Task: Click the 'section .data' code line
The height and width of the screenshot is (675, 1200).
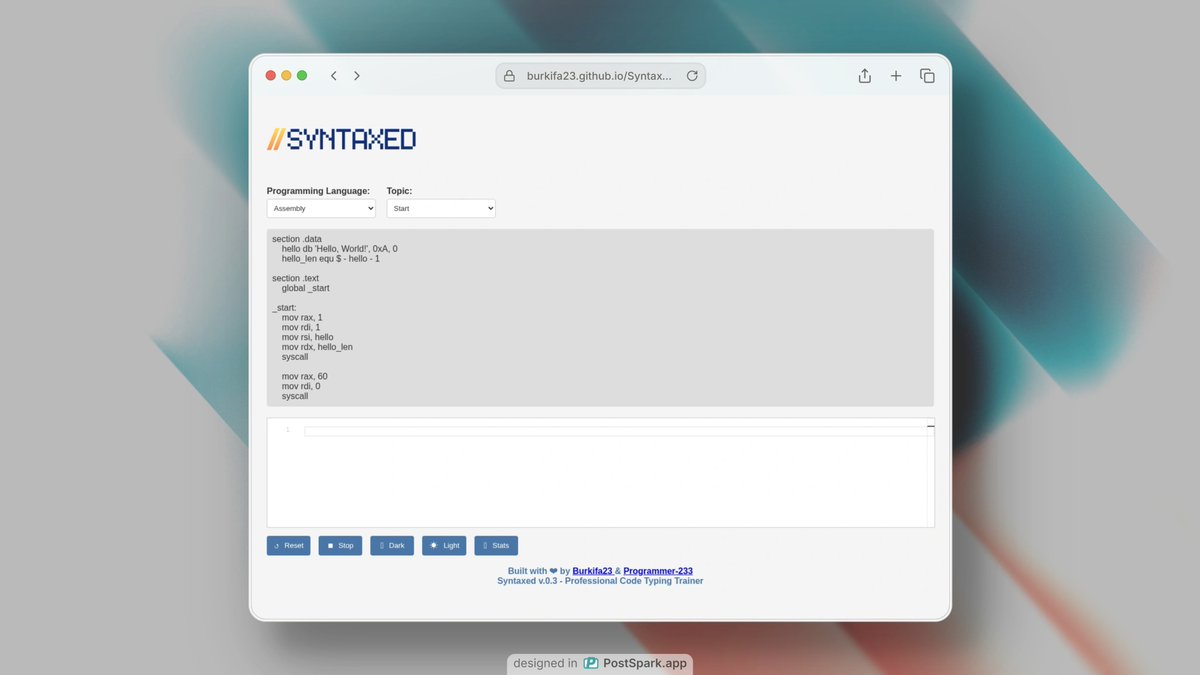Action: [x=297, y=239]
